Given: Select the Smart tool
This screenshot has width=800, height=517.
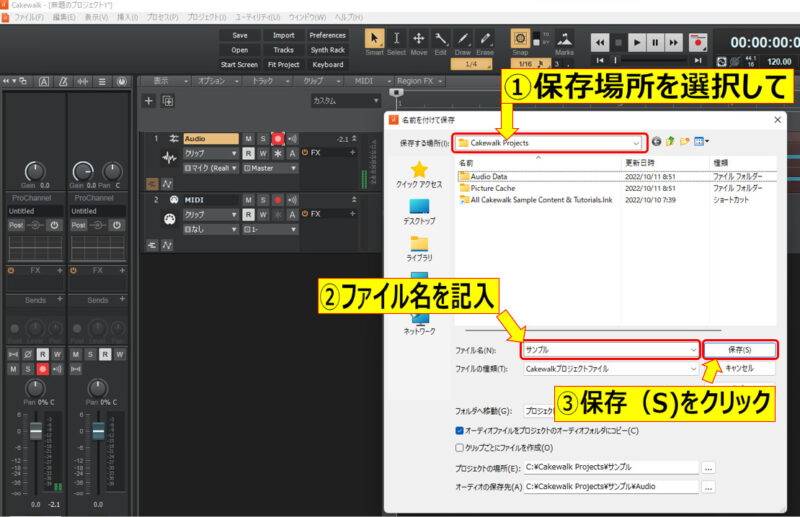Looking at the screenshot, I should click(x=374, y=39).
